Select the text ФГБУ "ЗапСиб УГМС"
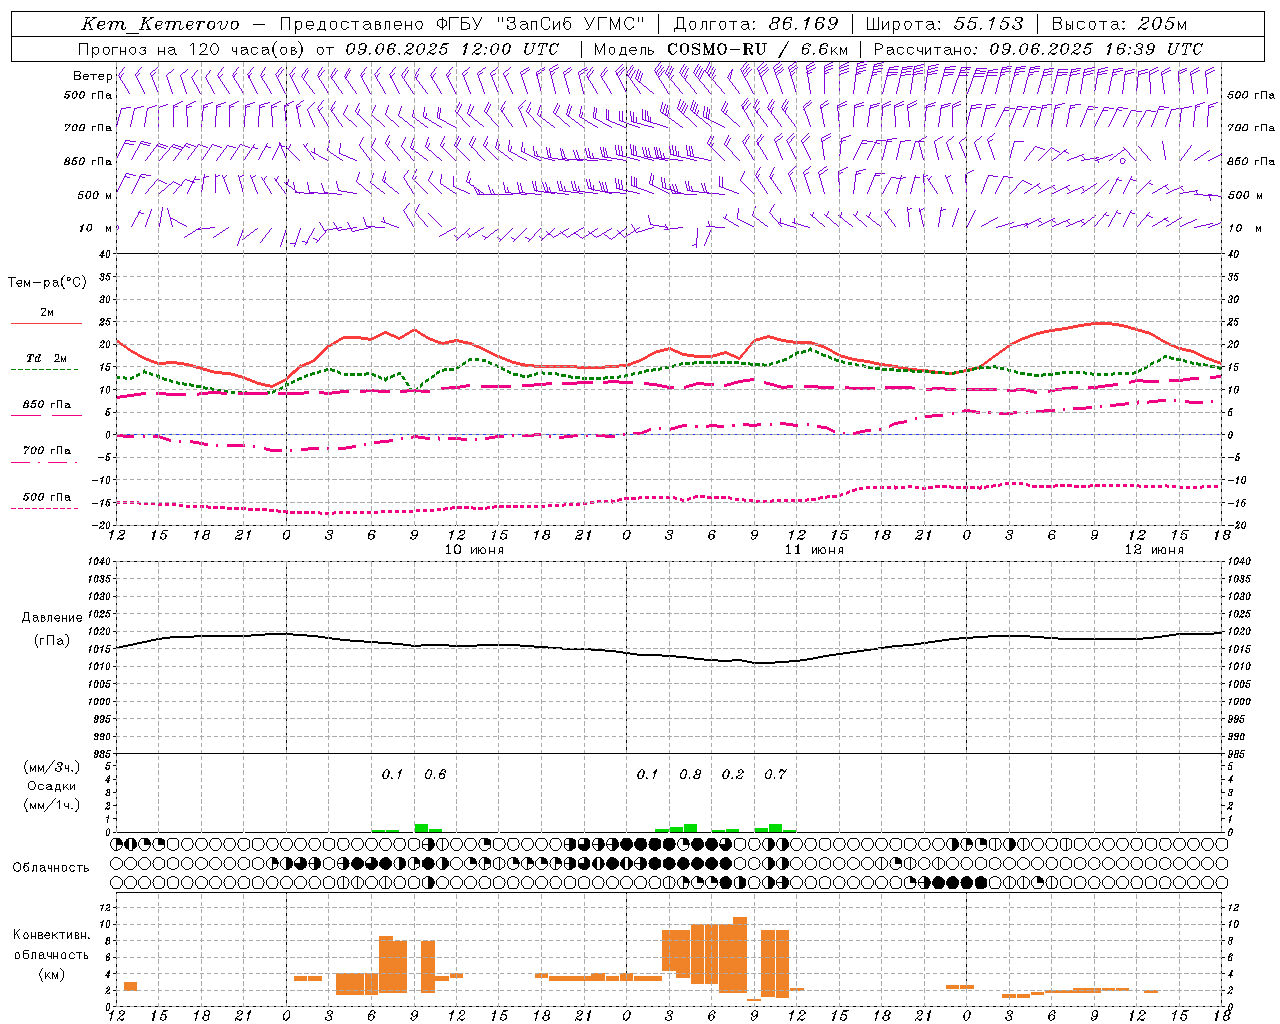This screenshot has width=1280, height=1024. (x=541, y=24)
